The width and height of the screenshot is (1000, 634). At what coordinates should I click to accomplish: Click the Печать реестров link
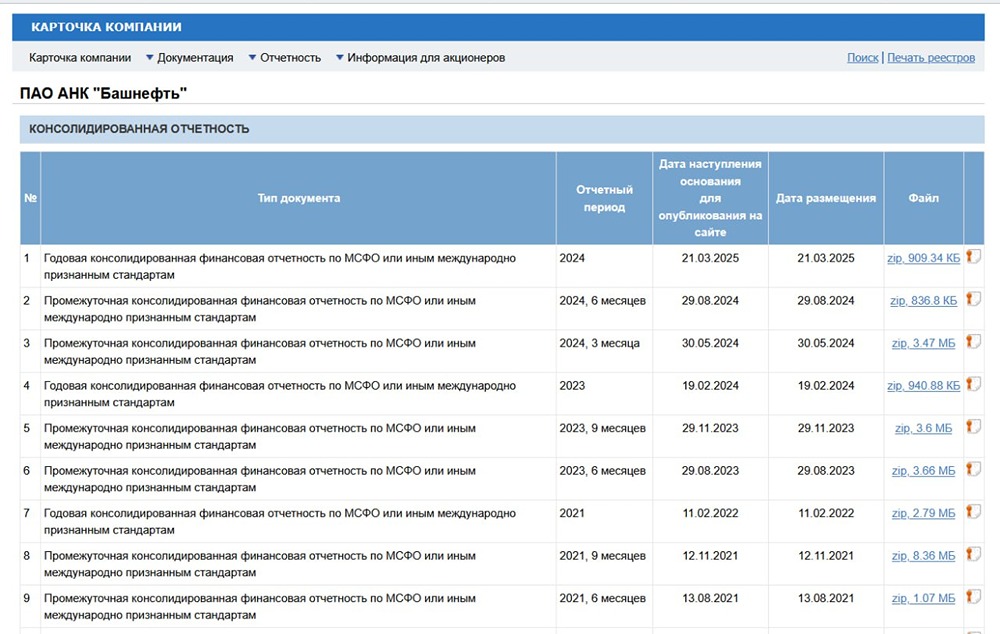[930, 58]
